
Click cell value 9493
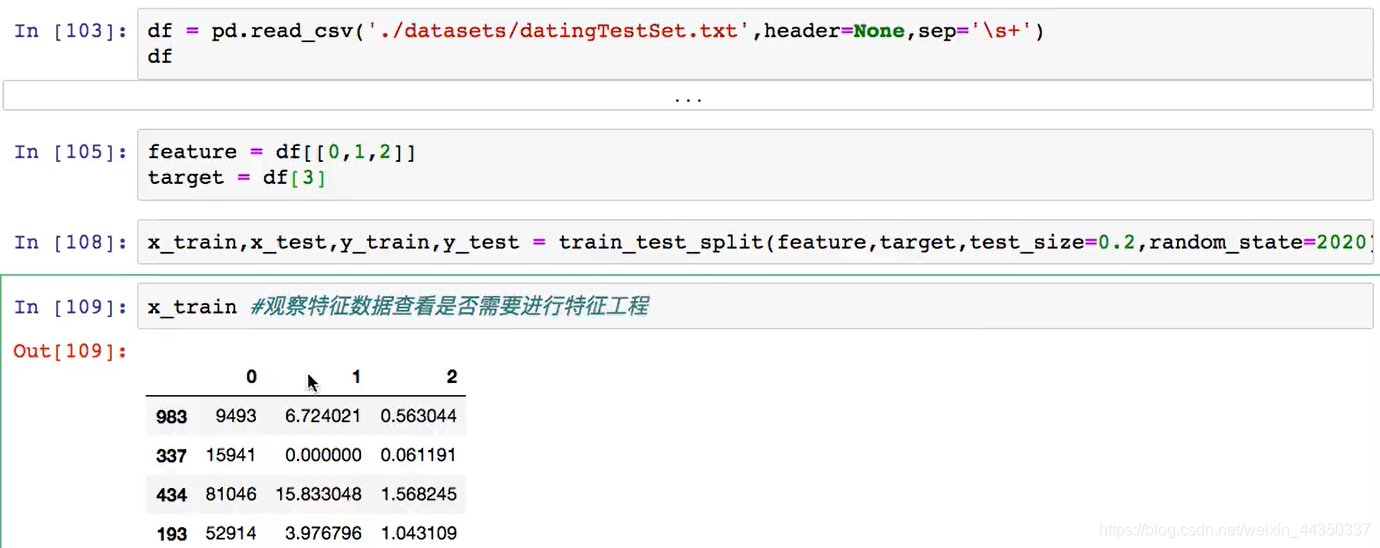click(235, 416)
